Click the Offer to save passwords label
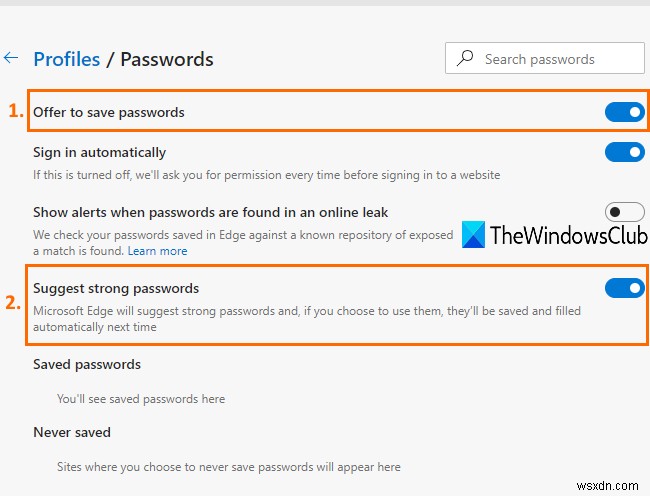Screen dimensions: 650x496 pyautogui.click(x=109, y=112)
